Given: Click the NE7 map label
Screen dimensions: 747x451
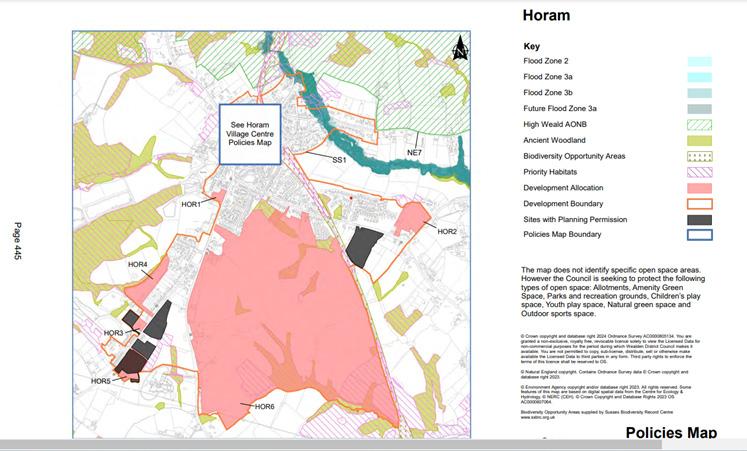Looking at the screenshot, I should coord(414,152).
